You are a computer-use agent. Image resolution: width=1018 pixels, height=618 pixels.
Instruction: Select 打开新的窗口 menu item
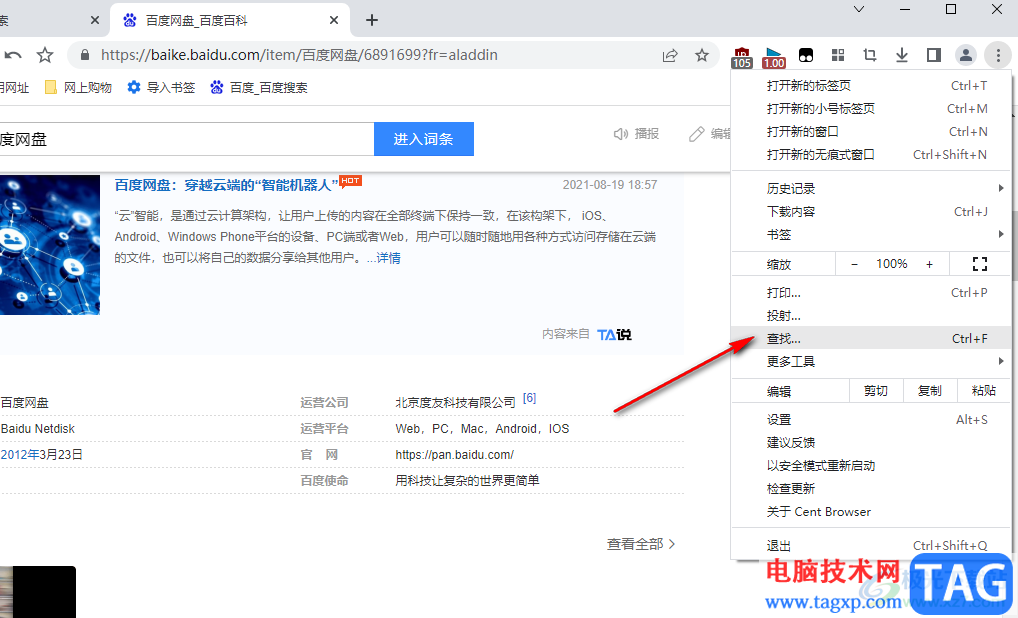click(x=871, y=132)
